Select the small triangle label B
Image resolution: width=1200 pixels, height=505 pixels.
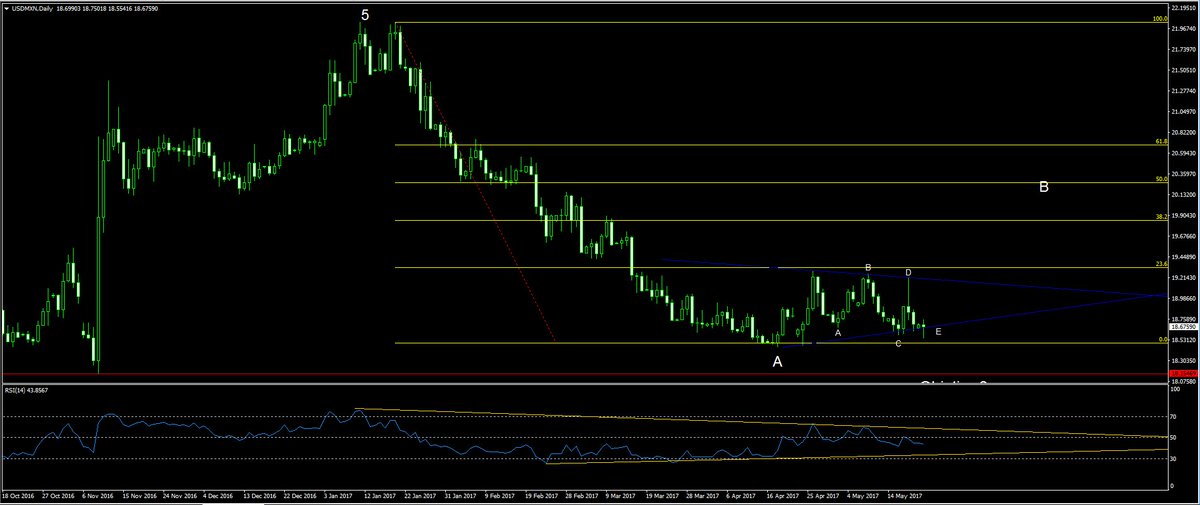pos(868,267)
